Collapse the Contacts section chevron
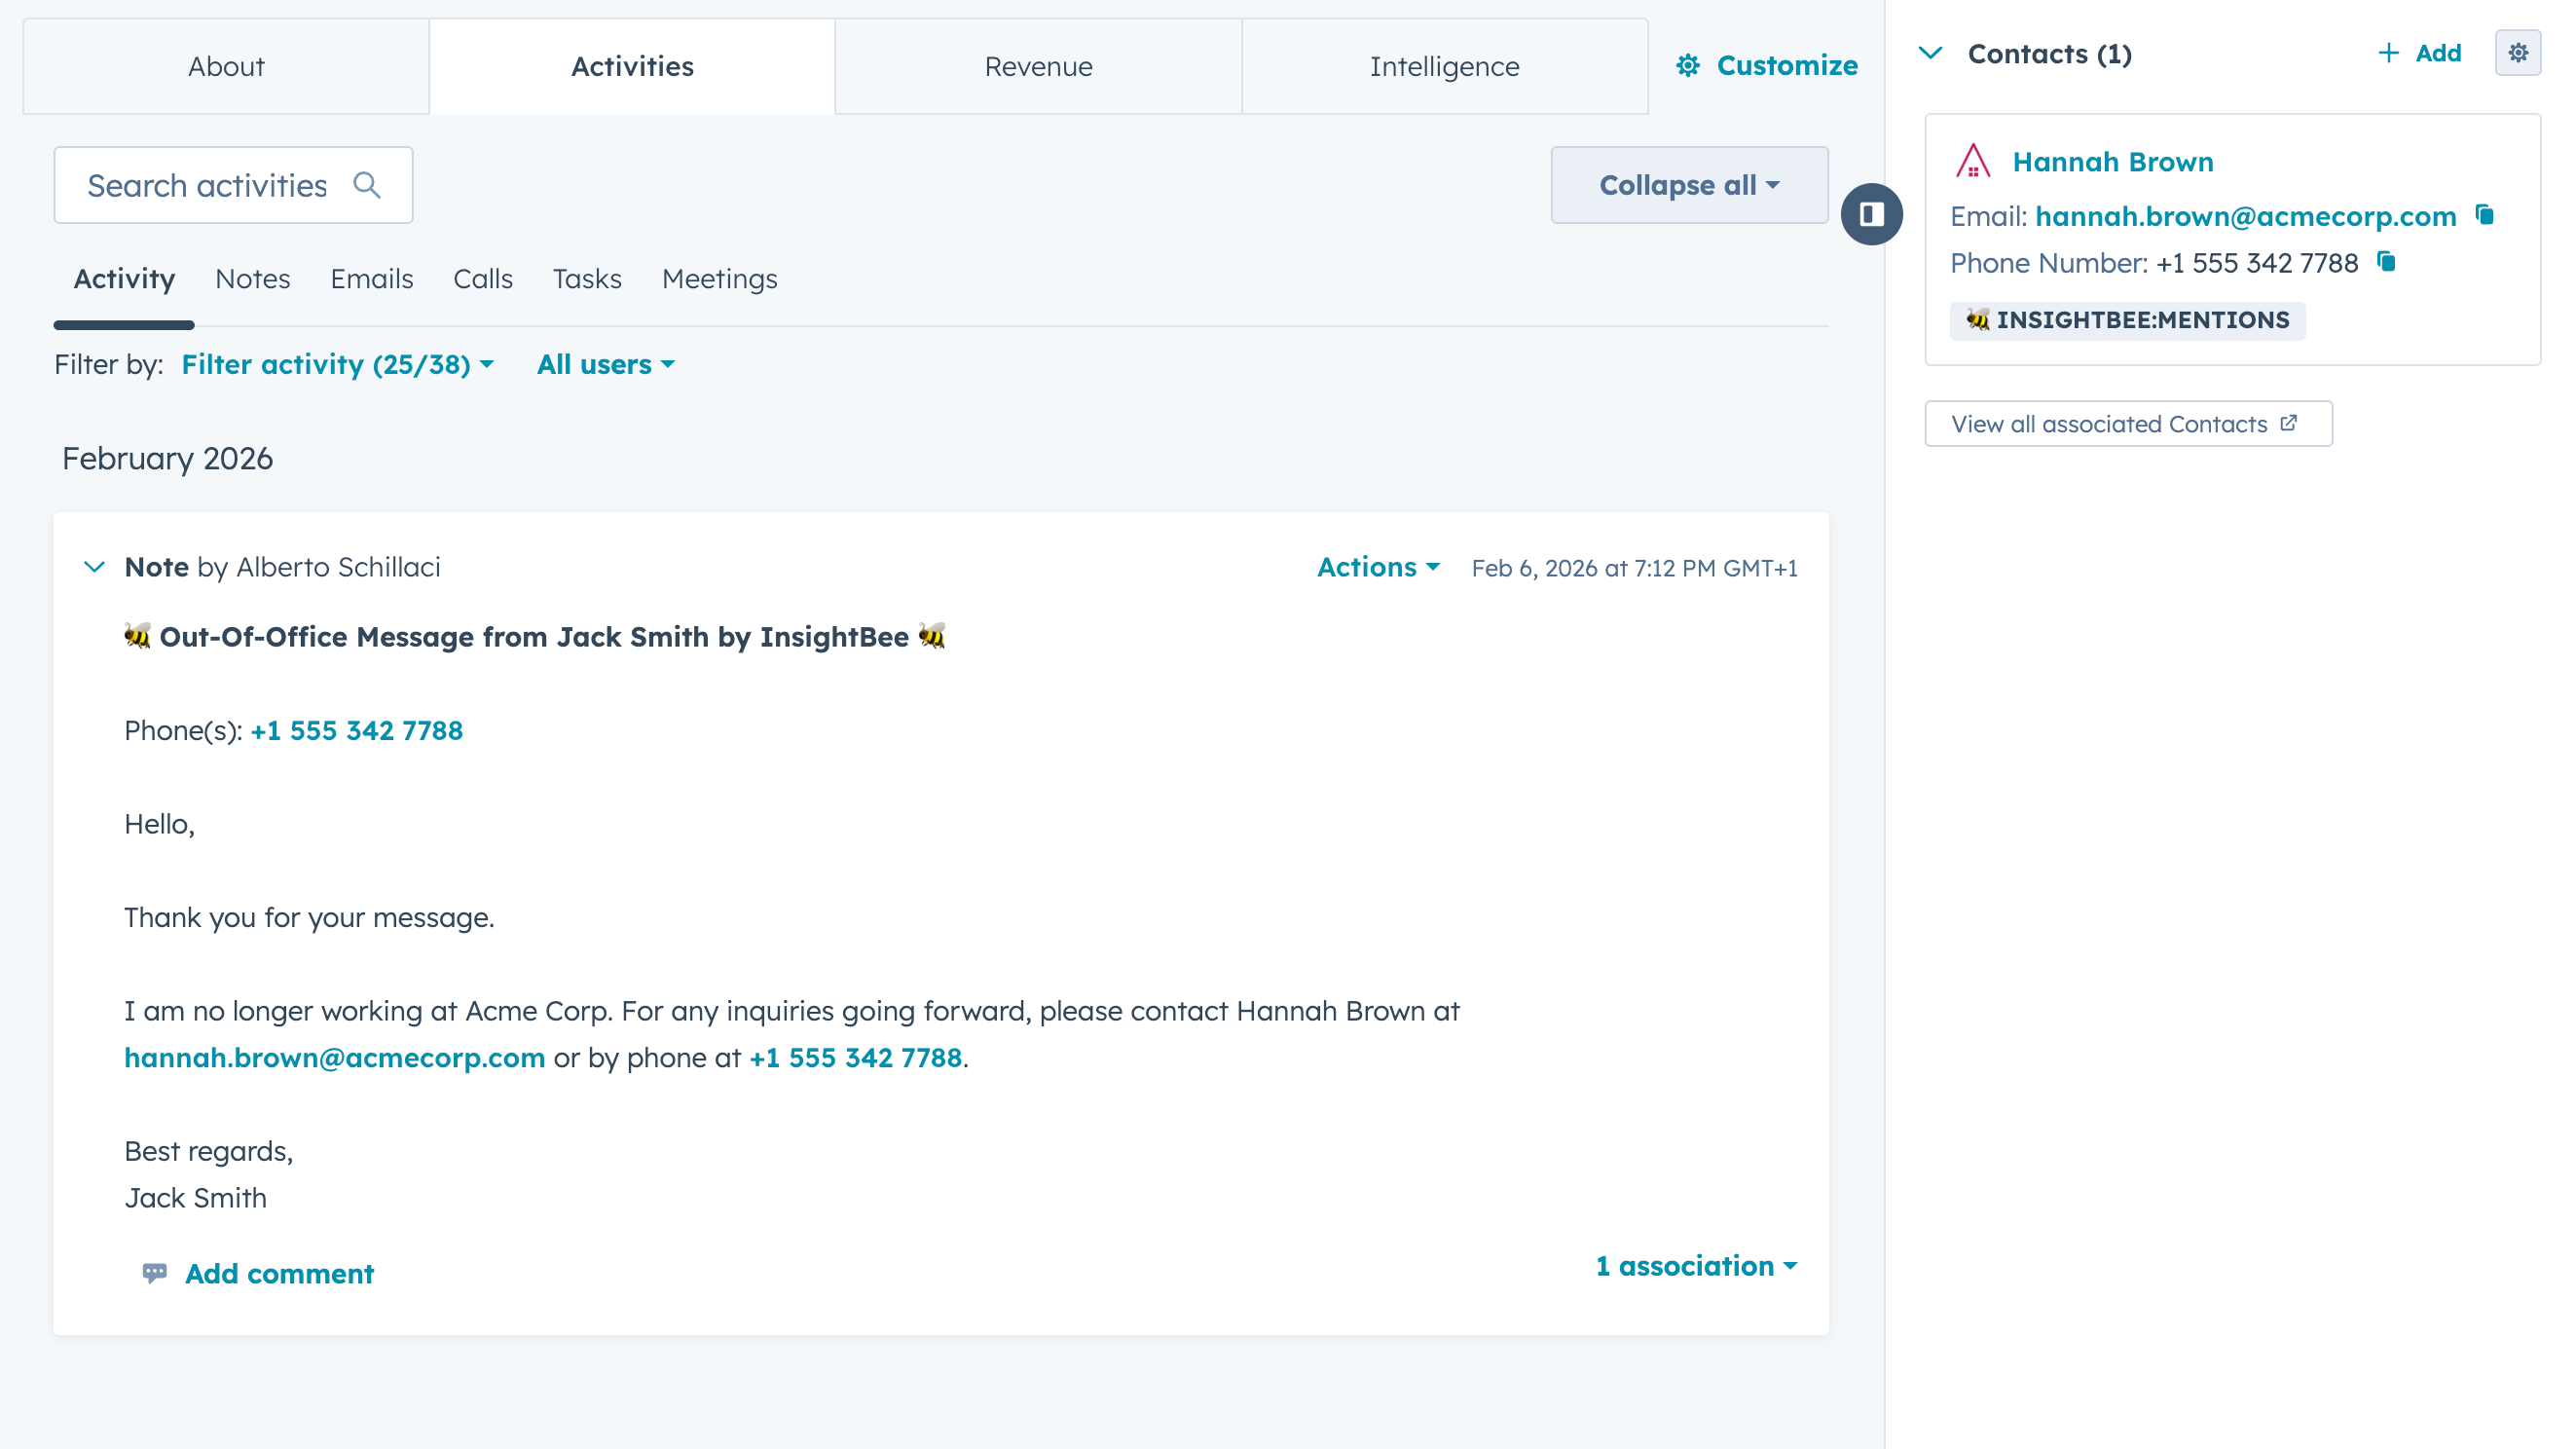This screenshot has height=1449, width=2576. coord(1931,53)
